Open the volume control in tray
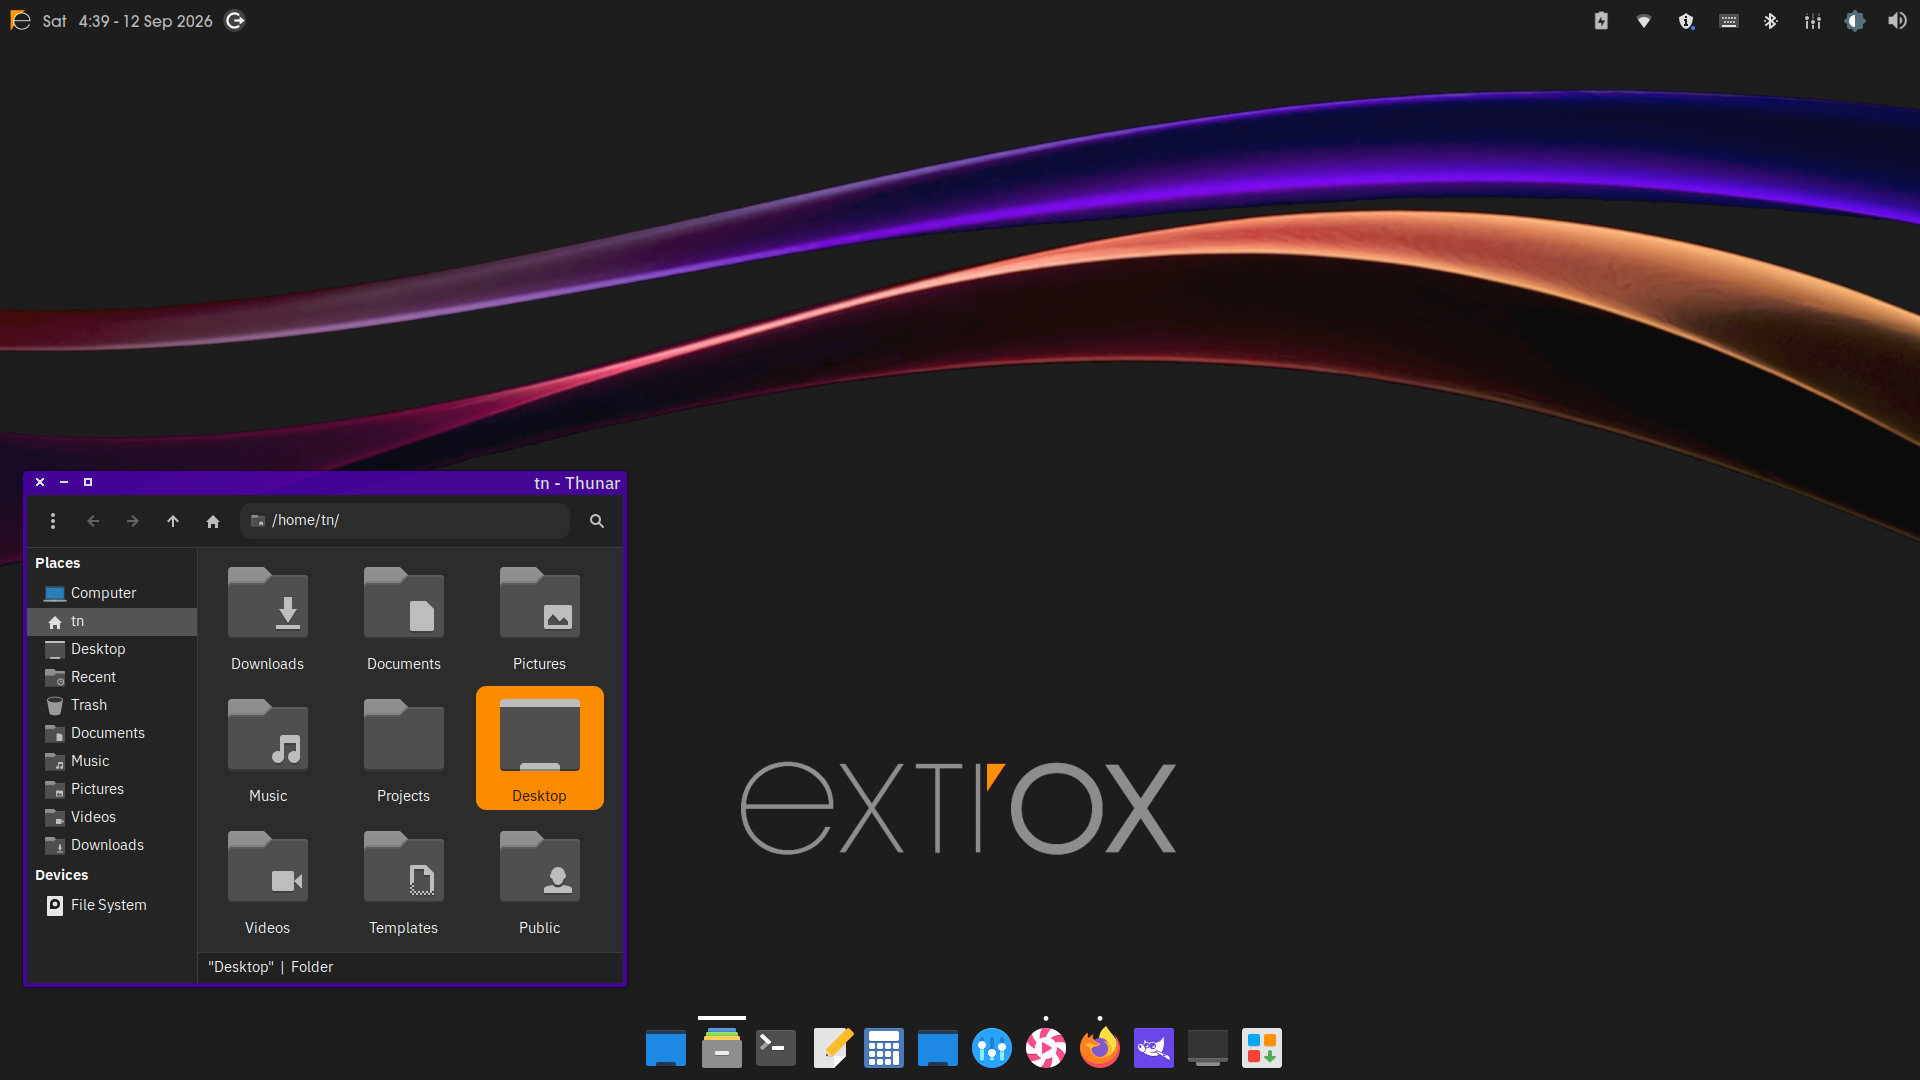1920x1080 pixels. [x=1897, y=21]
